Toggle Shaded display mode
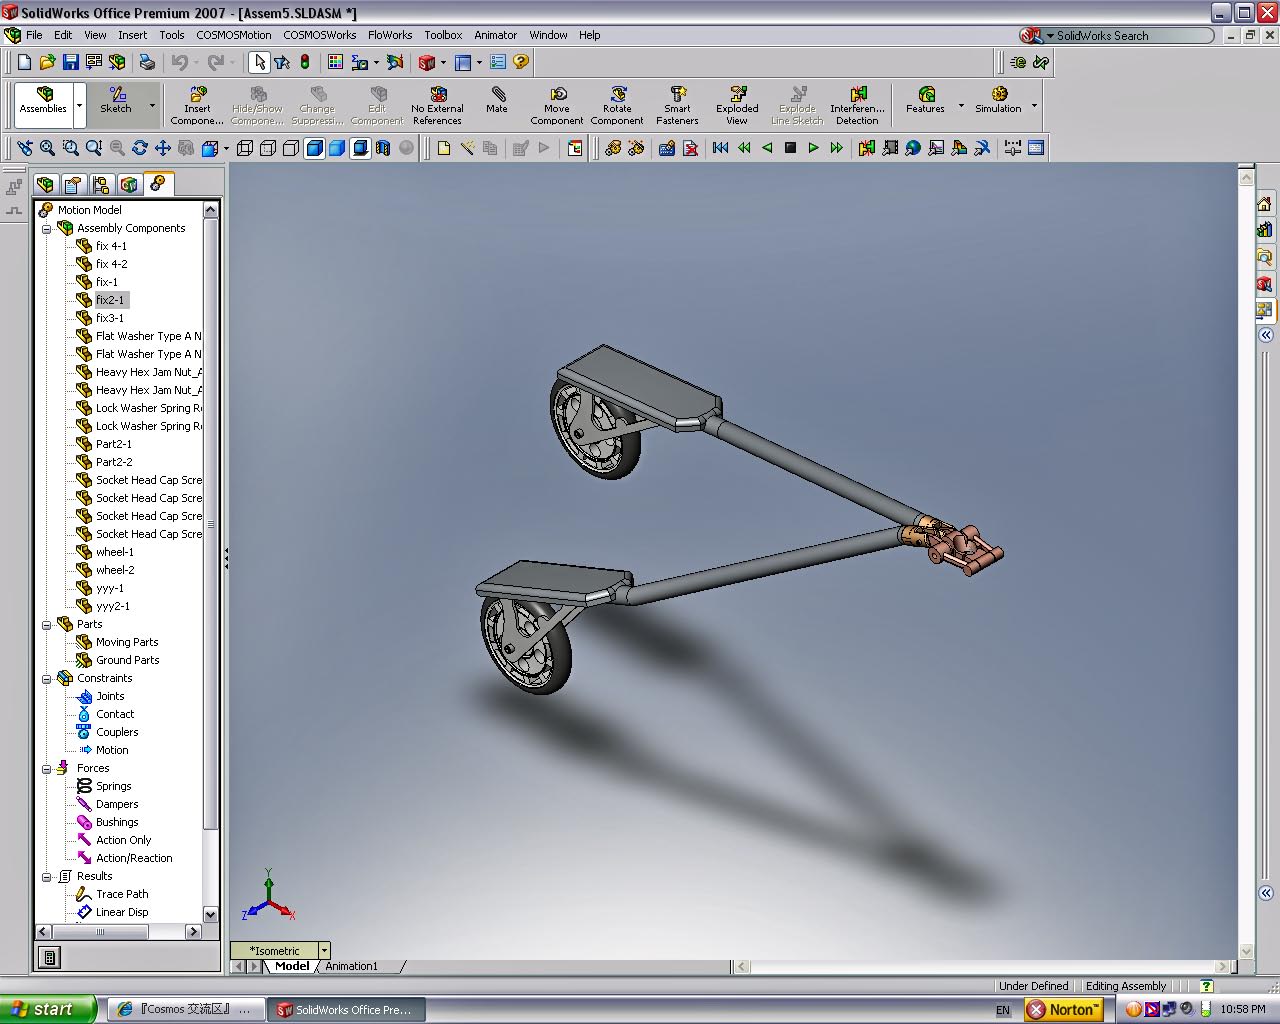Viewport: 1280px width, 1024px height. pos(337,148)
